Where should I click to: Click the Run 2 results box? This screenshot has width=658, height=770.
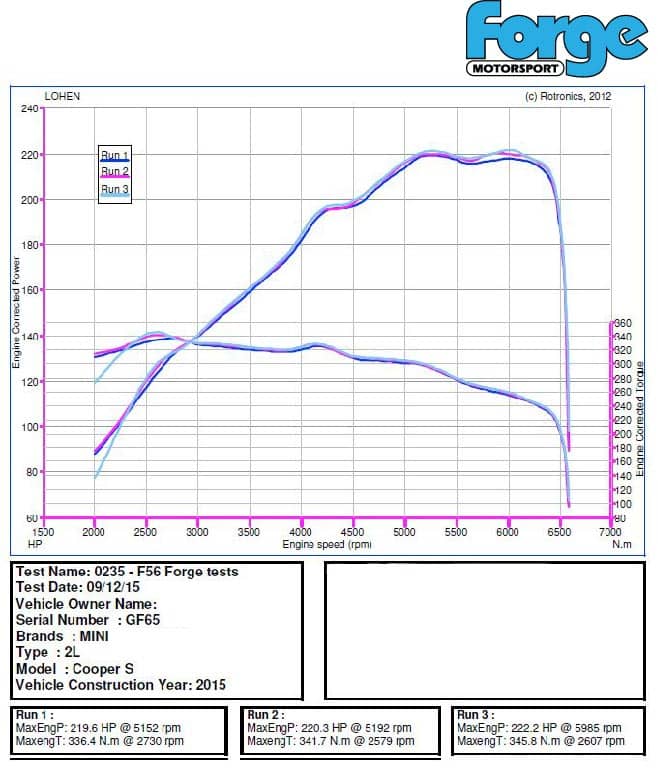coord(341,728)
